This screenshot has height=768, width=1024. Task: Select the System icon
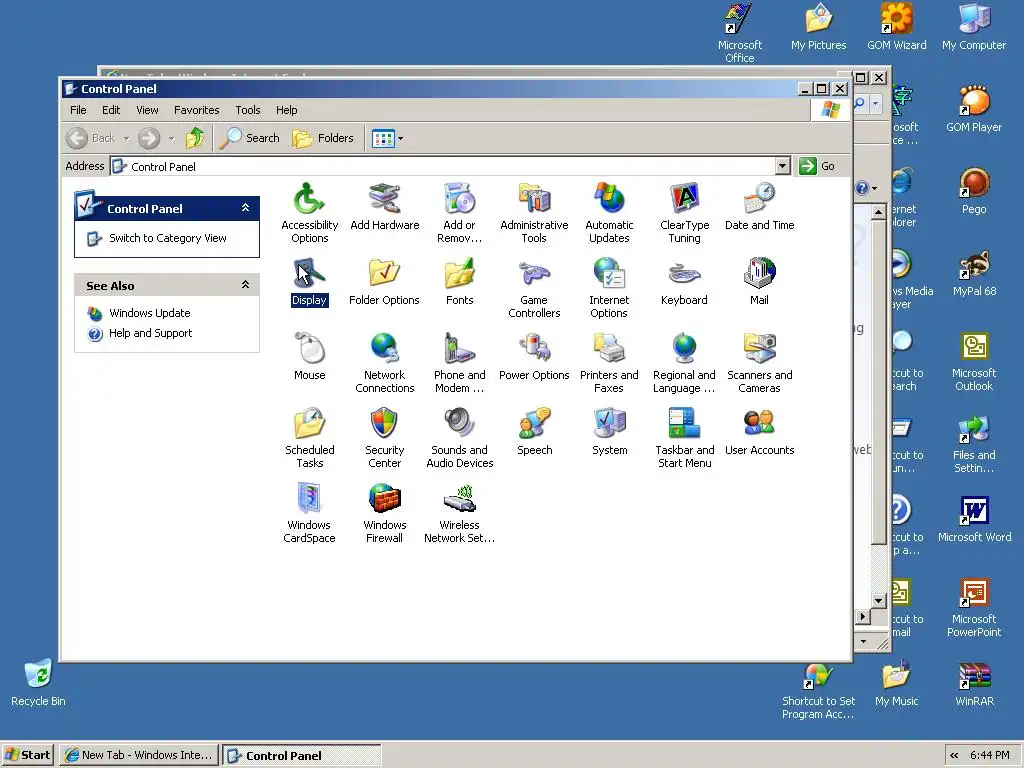609,432
